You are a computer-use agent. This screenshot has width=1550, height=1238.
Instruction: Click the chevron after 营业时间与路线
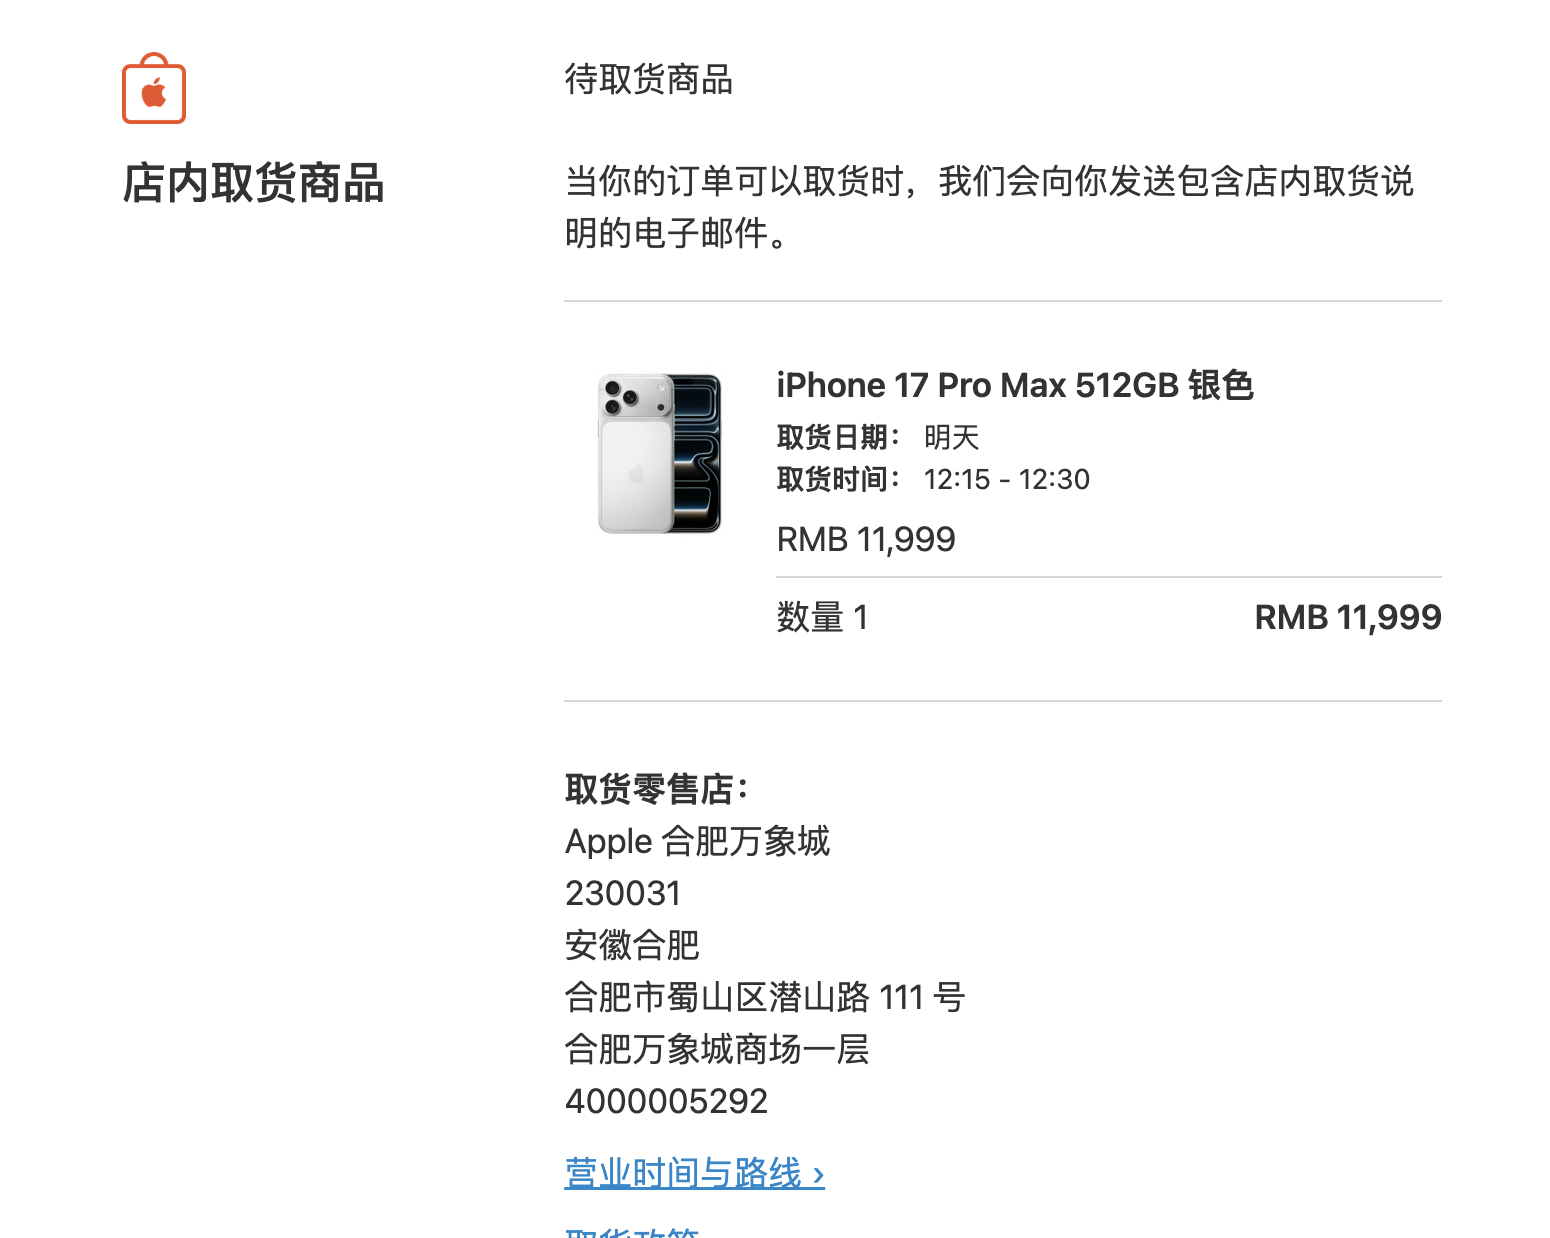818,1174
